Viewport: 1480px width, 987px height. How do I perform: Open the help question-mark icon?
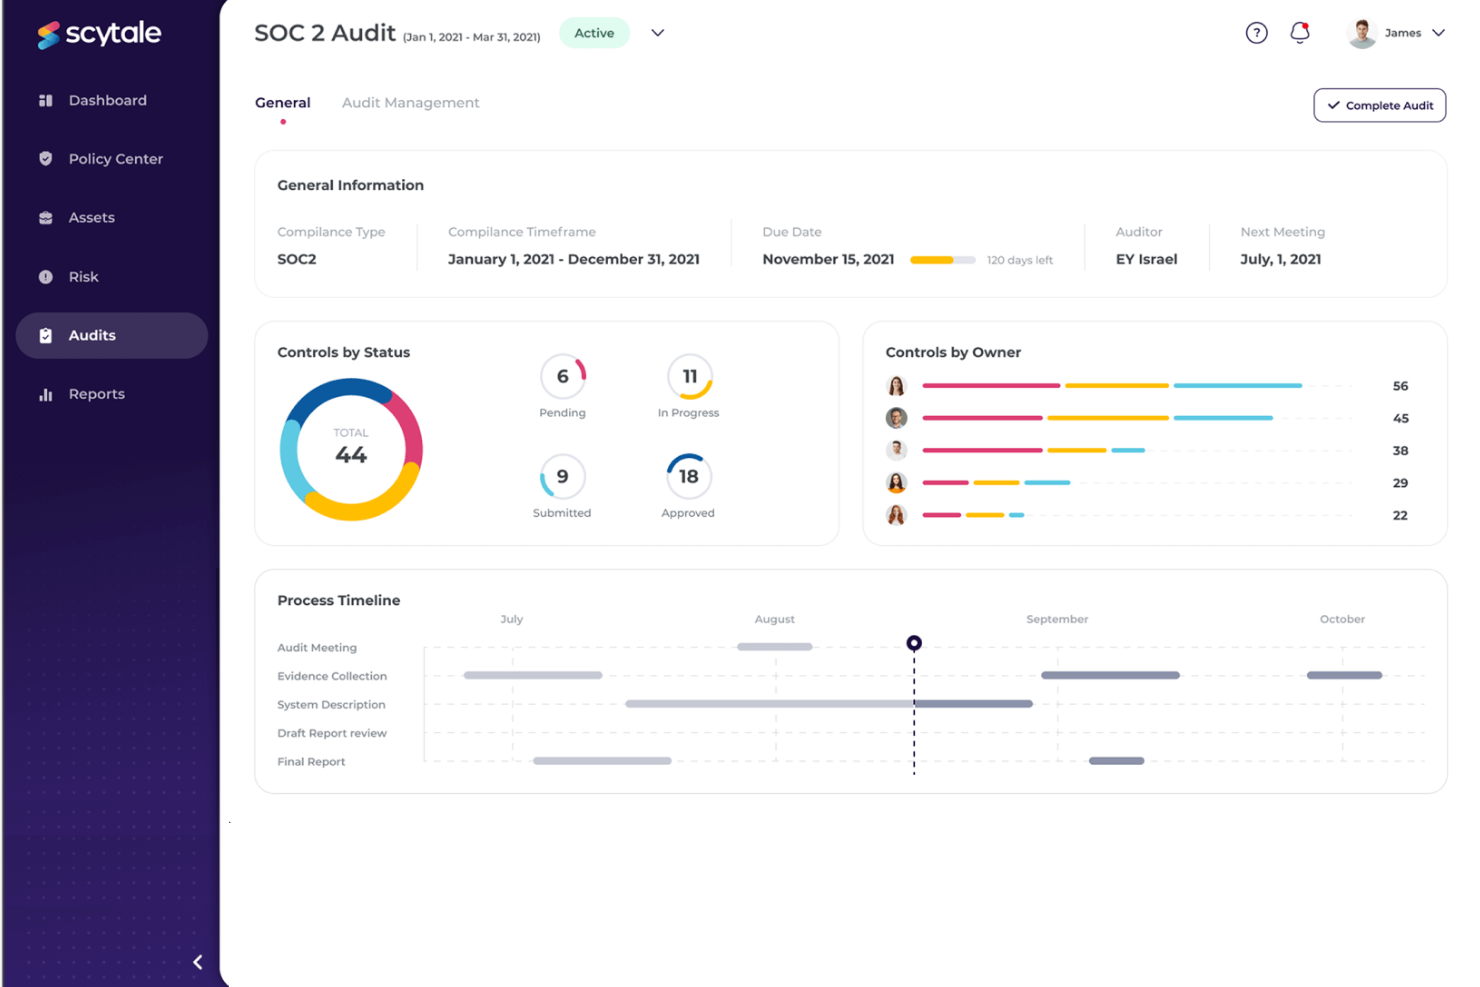[x=1256, y=32]
